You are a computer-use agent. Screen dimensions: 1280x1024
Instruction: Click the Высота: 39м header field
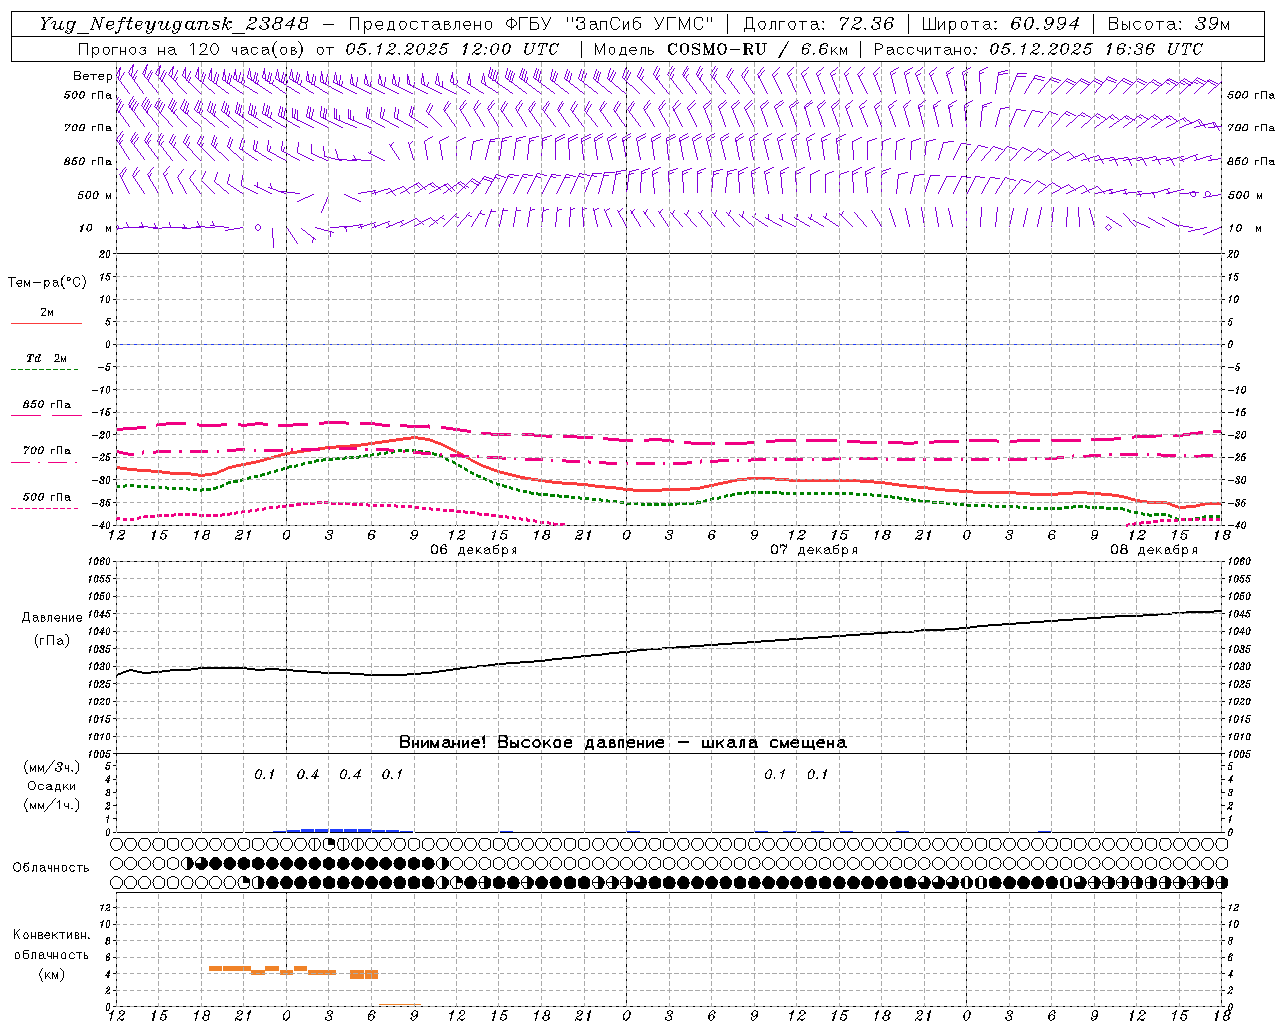point(1168,24)
